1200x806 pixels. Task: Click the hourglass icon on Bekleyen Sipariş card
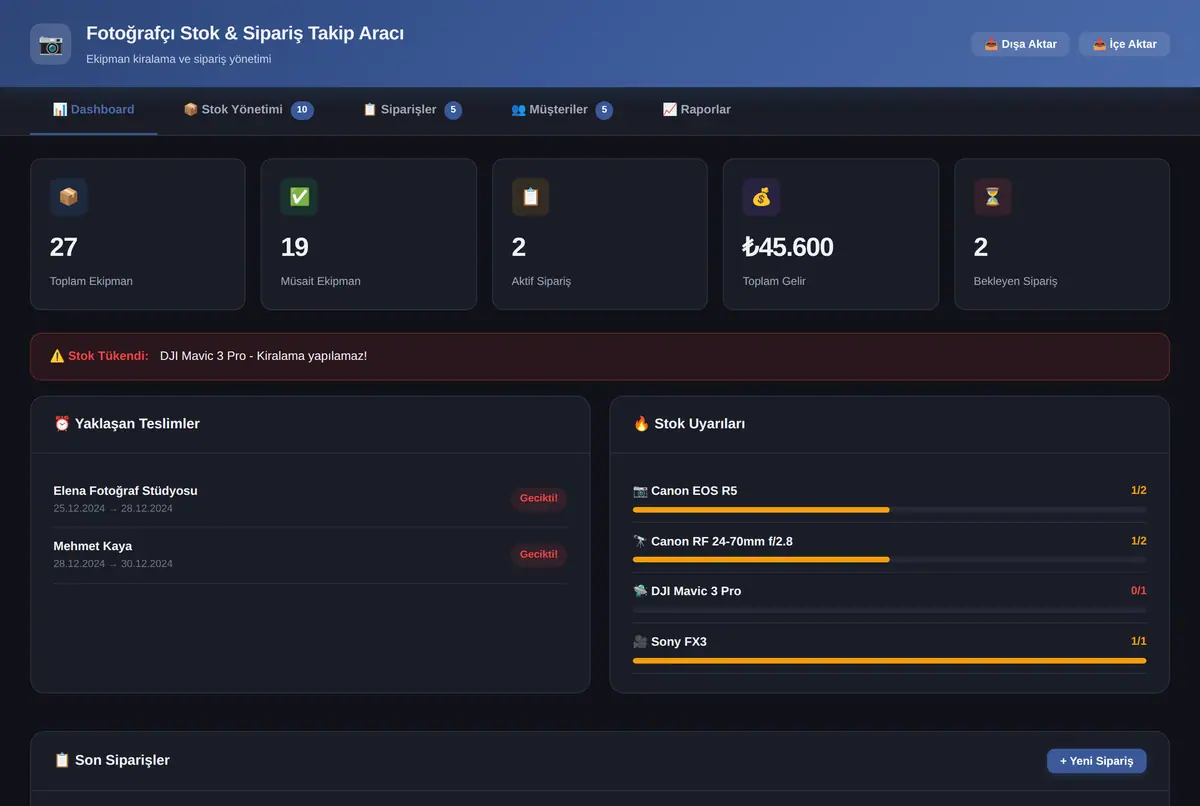[992, 197]
